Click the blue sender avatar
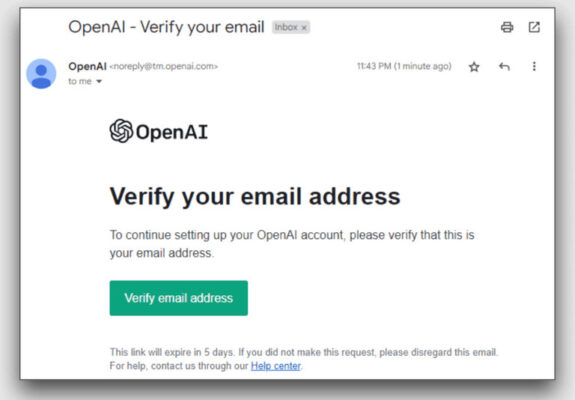This screenshot has height=400, width=575. [41, 74]
